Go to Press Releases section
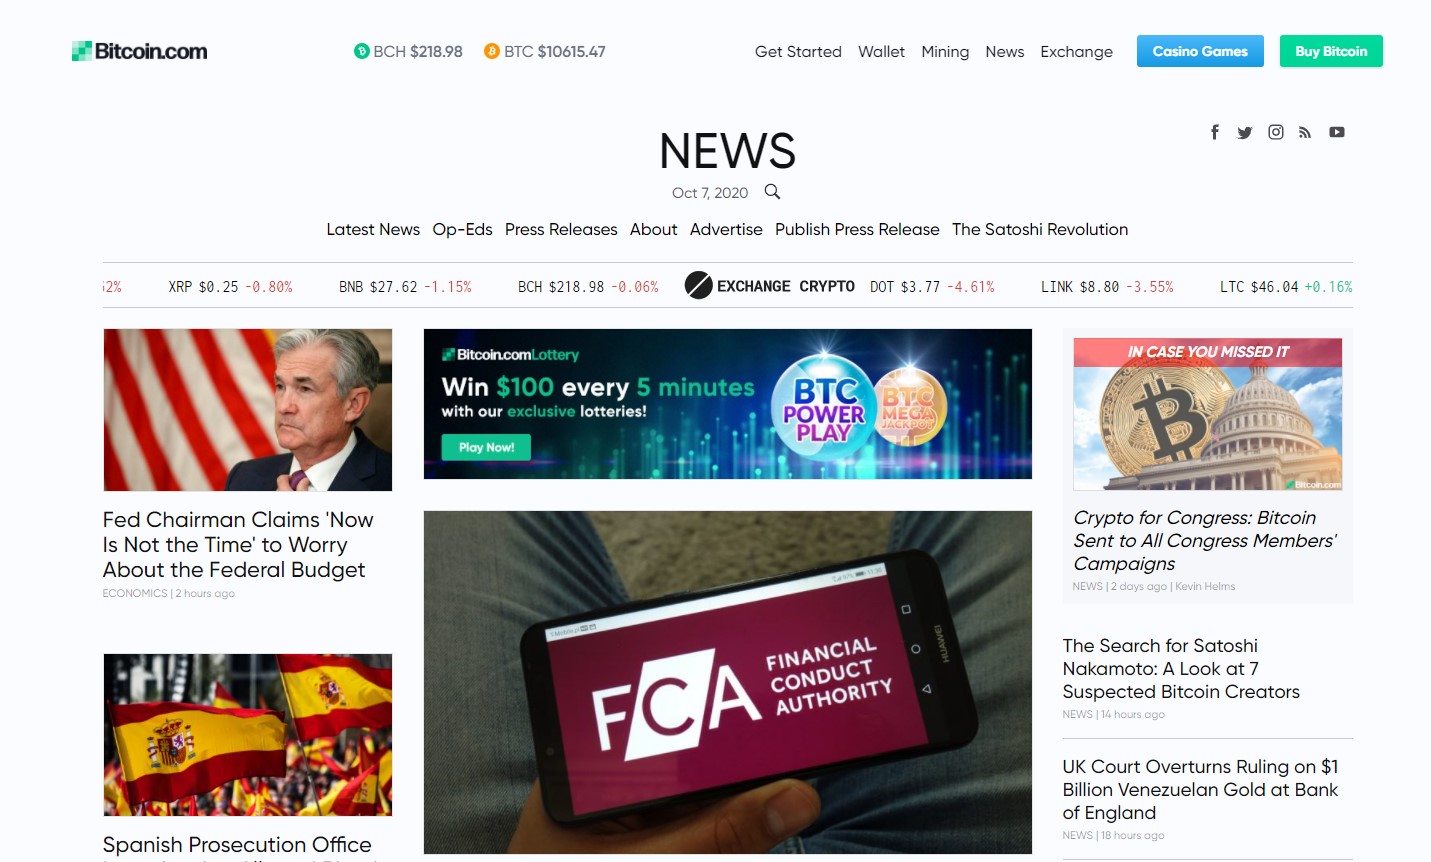This screenshot has width=1431, height=862. (x=561, y=229)
